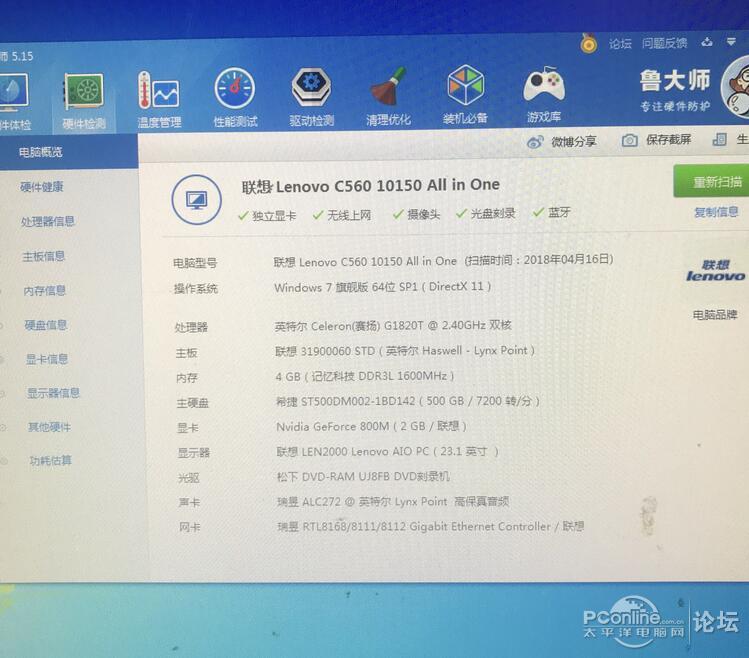The image size is (749, 658).
Task: Click the monitor icon beside computer model title
Action: (x=196, y=200)
